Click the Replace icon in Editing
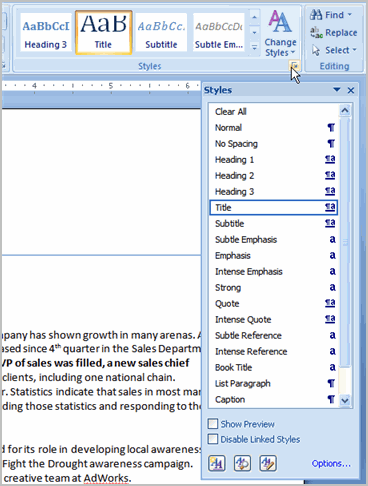Image resolution: width=368 pixels, height=486 pixels. (316, 32)
